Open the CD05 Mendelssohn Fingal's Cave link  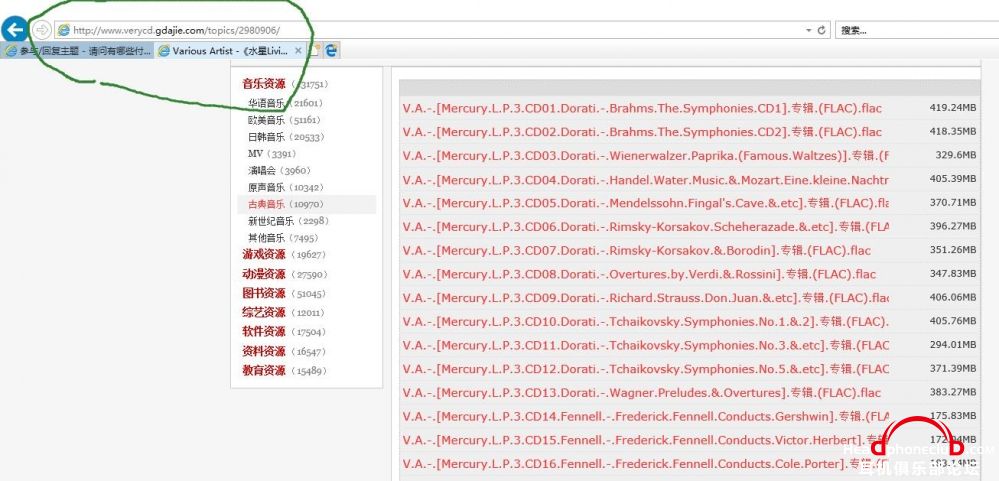click(645, 203)
